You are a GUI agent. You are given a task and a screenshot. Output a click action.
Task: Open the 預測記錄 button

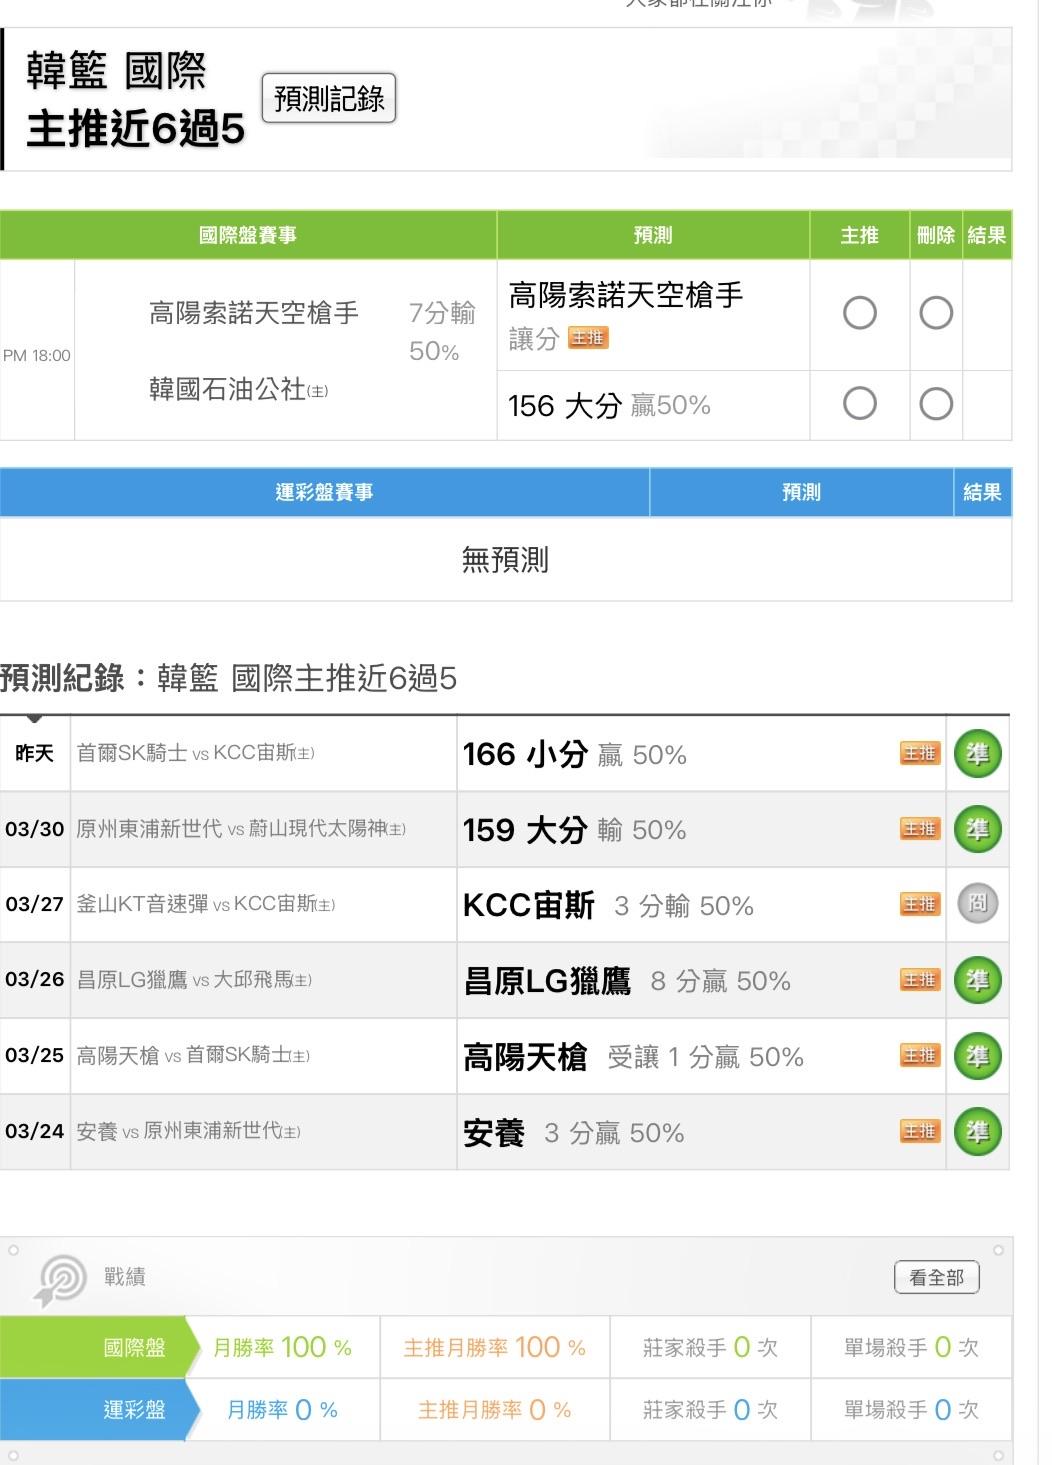(328, 98)
